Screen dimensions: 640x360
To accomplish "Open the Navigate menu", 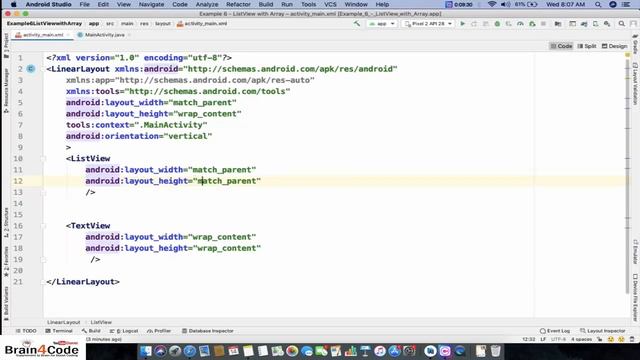I will 151,4.
